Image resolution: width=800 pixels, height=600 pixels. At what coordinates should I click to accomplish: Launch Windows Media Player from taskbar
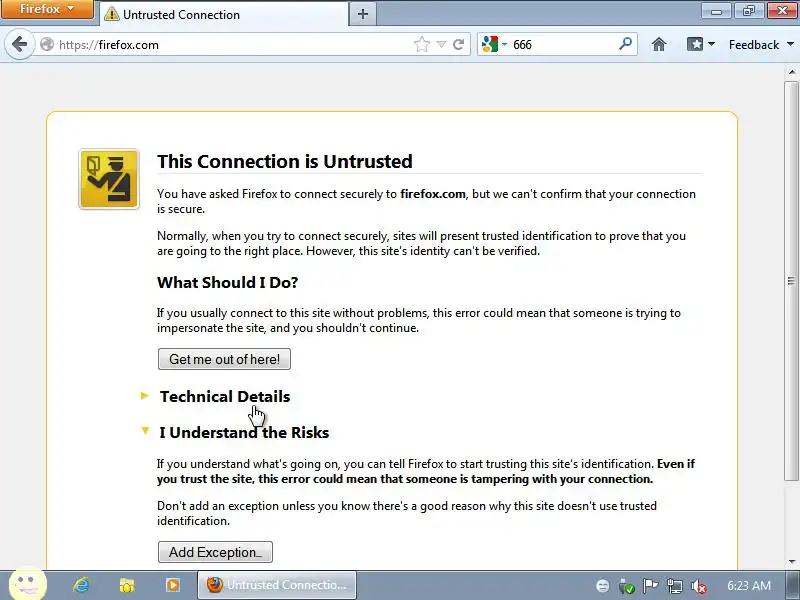[x=172, y=585]
